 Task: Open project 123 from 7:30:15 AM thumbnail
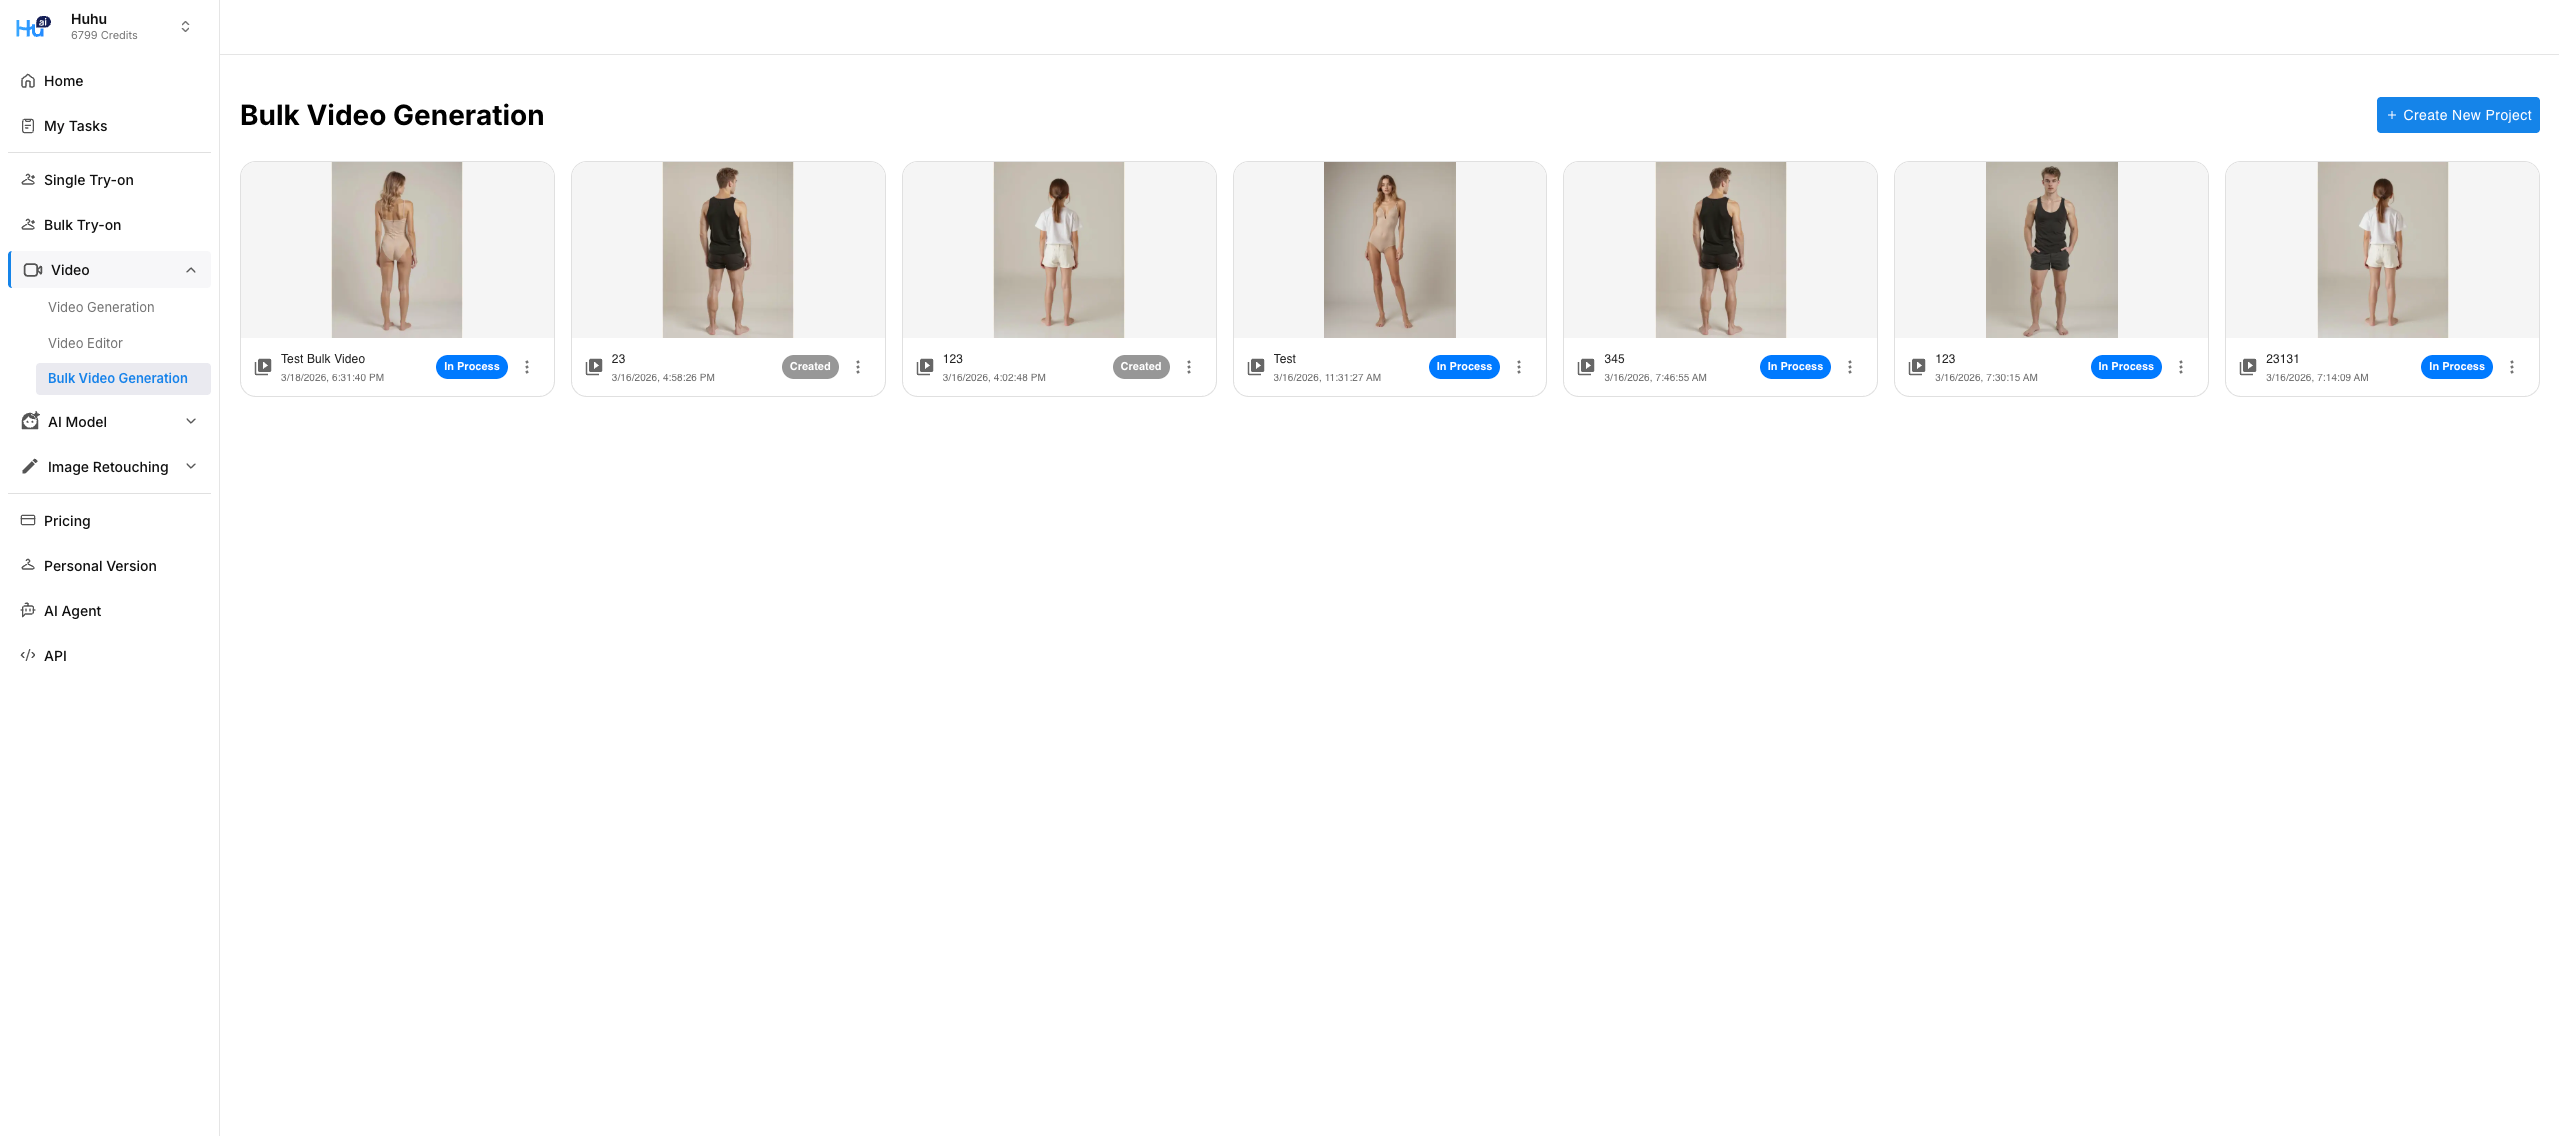[2051, 250]
